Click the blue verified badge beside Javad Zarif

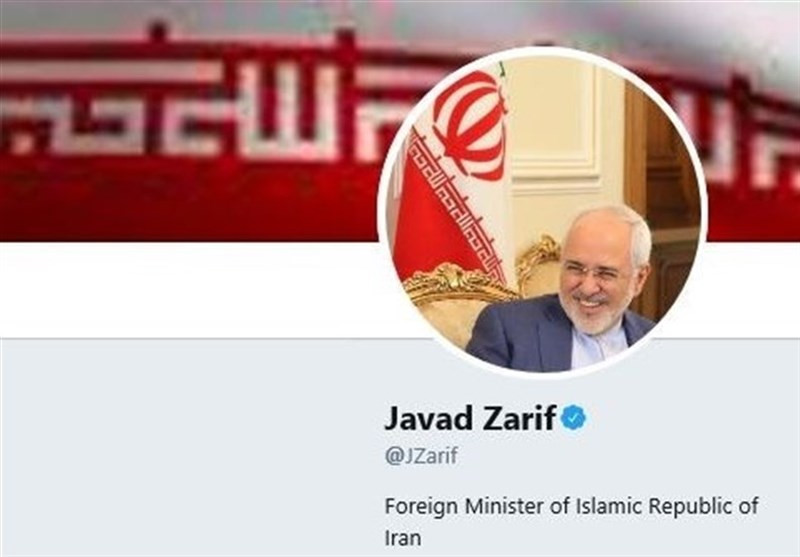coord(573,417)
